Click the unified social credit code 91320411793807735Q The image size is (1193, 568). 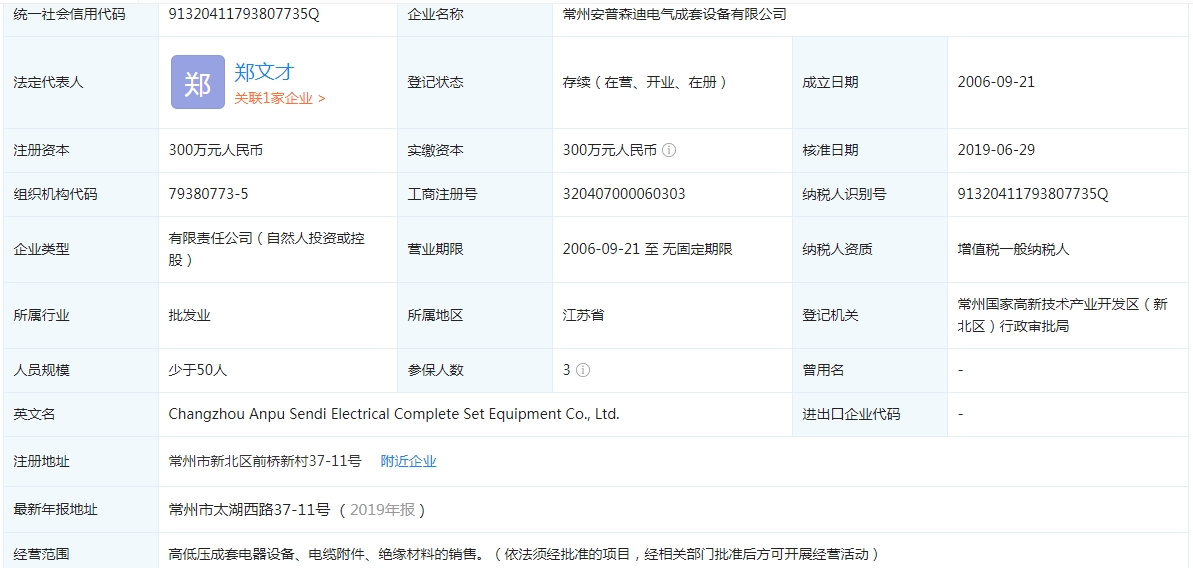pyautogui.click(x=244, y=14)
